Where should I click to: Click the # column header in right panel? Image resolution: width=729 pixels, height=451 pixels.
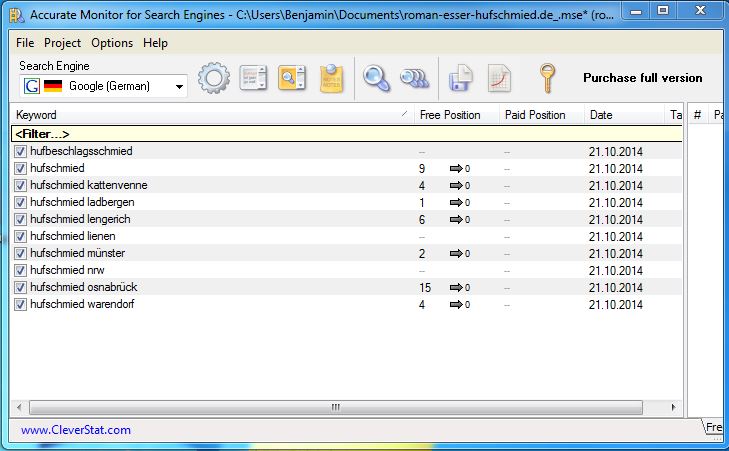point(697,115)
